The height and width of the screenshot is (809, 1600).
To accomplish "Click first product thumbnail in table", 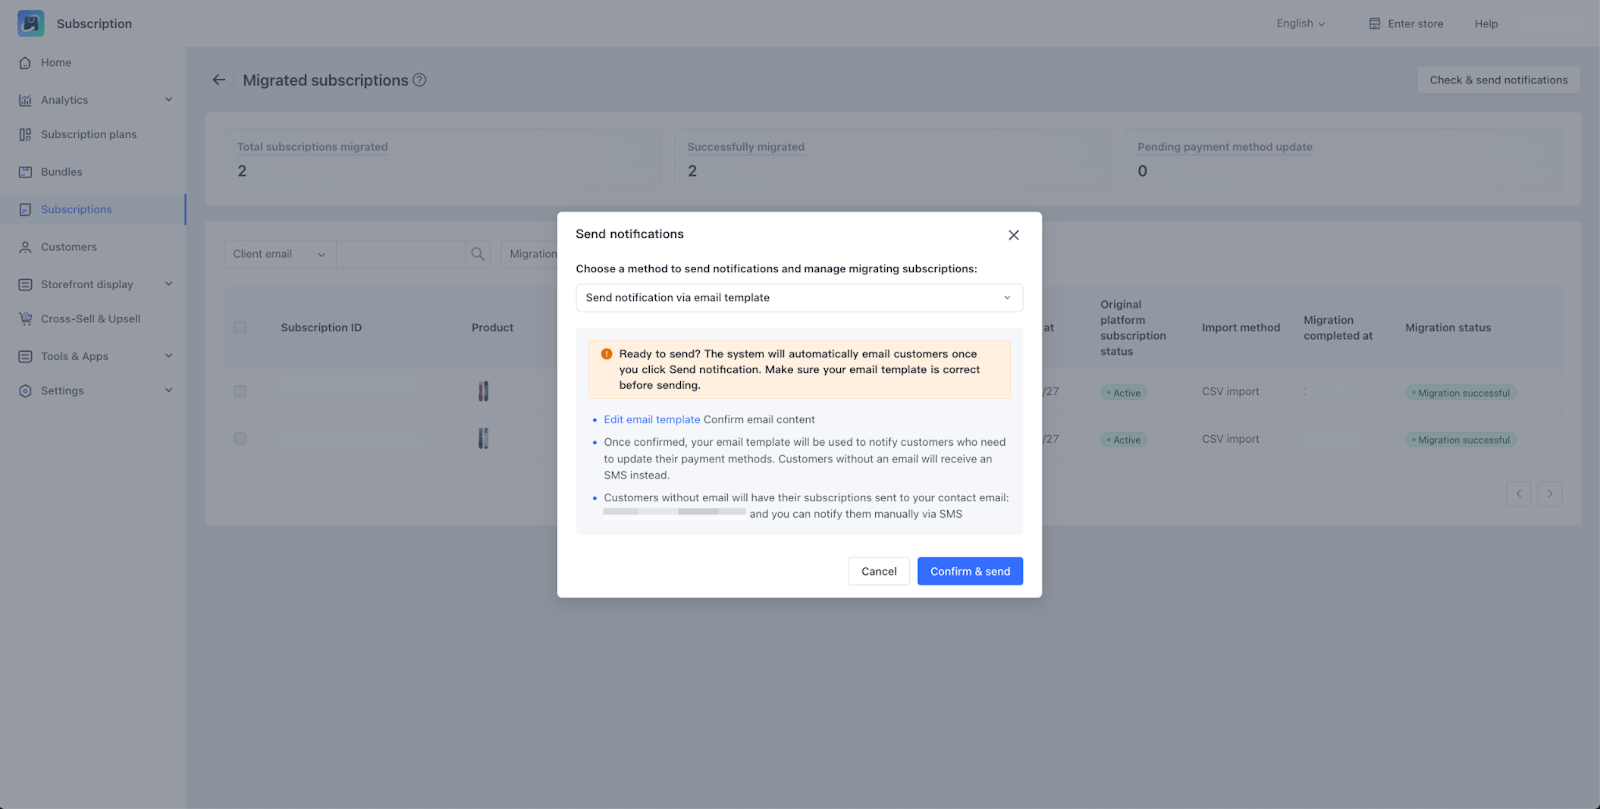I will pyautogui.click(x=483, y=392).
